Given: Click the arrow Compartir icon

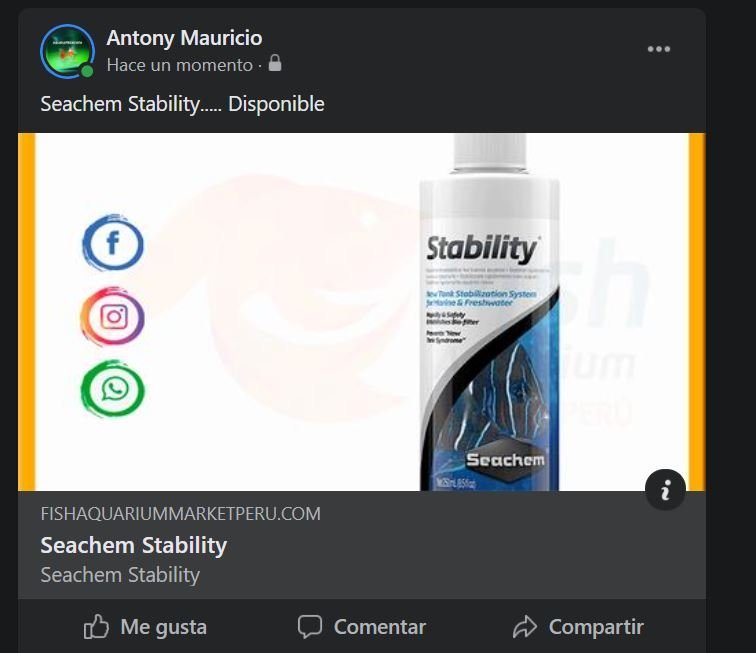Looking at the screenshot, I should [x=525, y=626].
